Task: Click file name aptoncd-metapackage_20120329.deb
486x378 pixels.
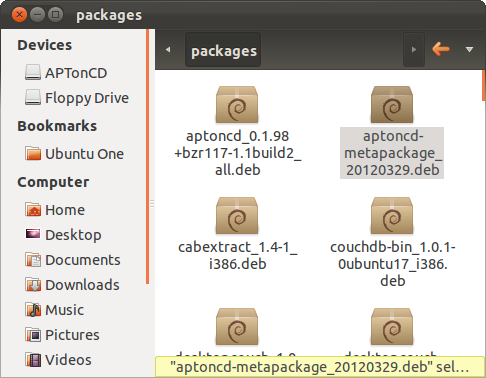Action: (x=392, y=153)
